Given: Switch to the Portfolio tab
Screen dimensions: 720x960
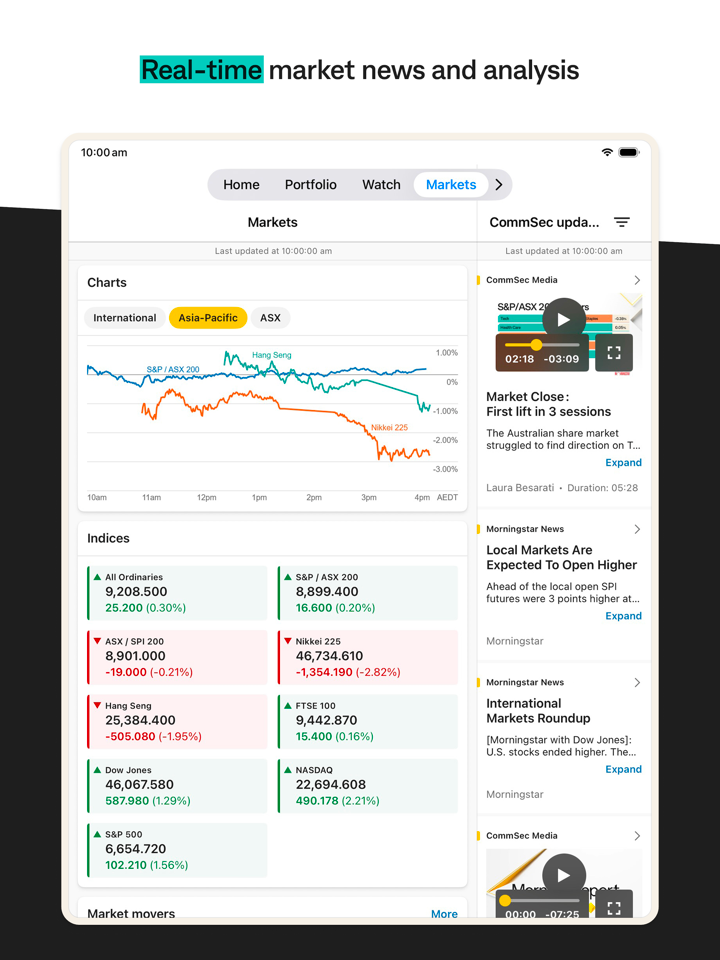Looking at the screenshot, I should [311, 184].
